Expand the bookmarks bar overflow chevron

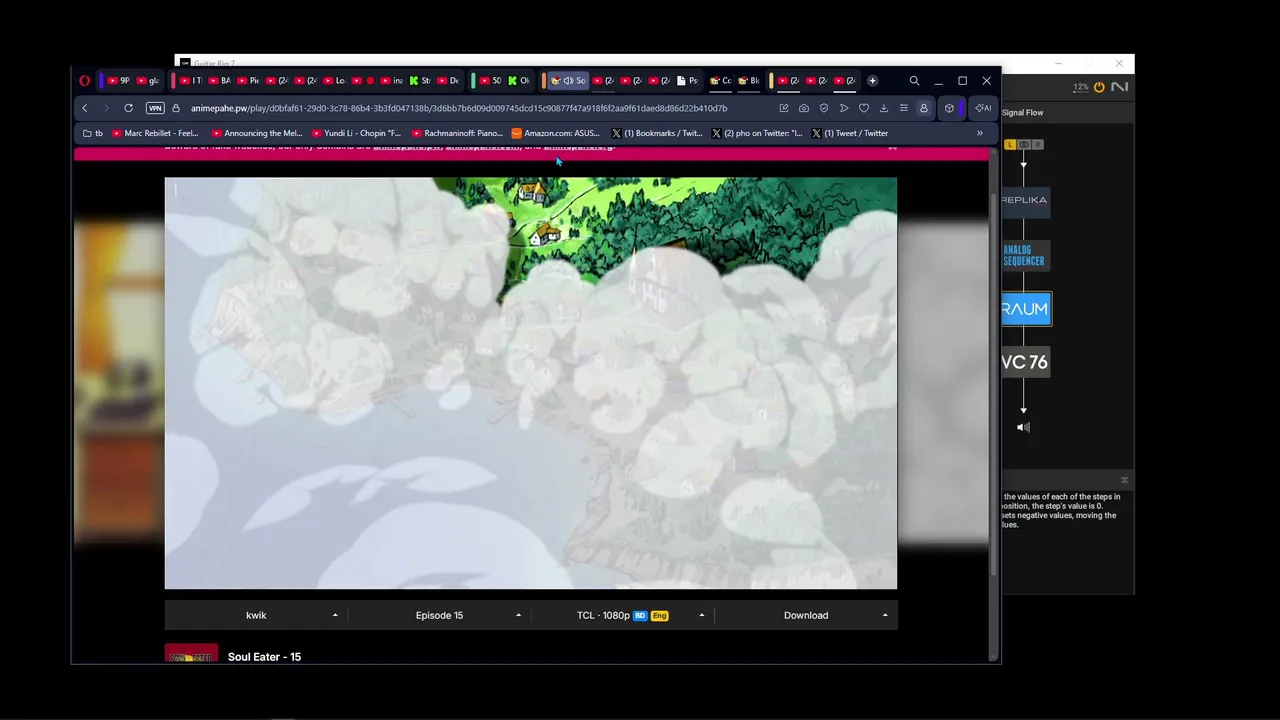point(979,133)
